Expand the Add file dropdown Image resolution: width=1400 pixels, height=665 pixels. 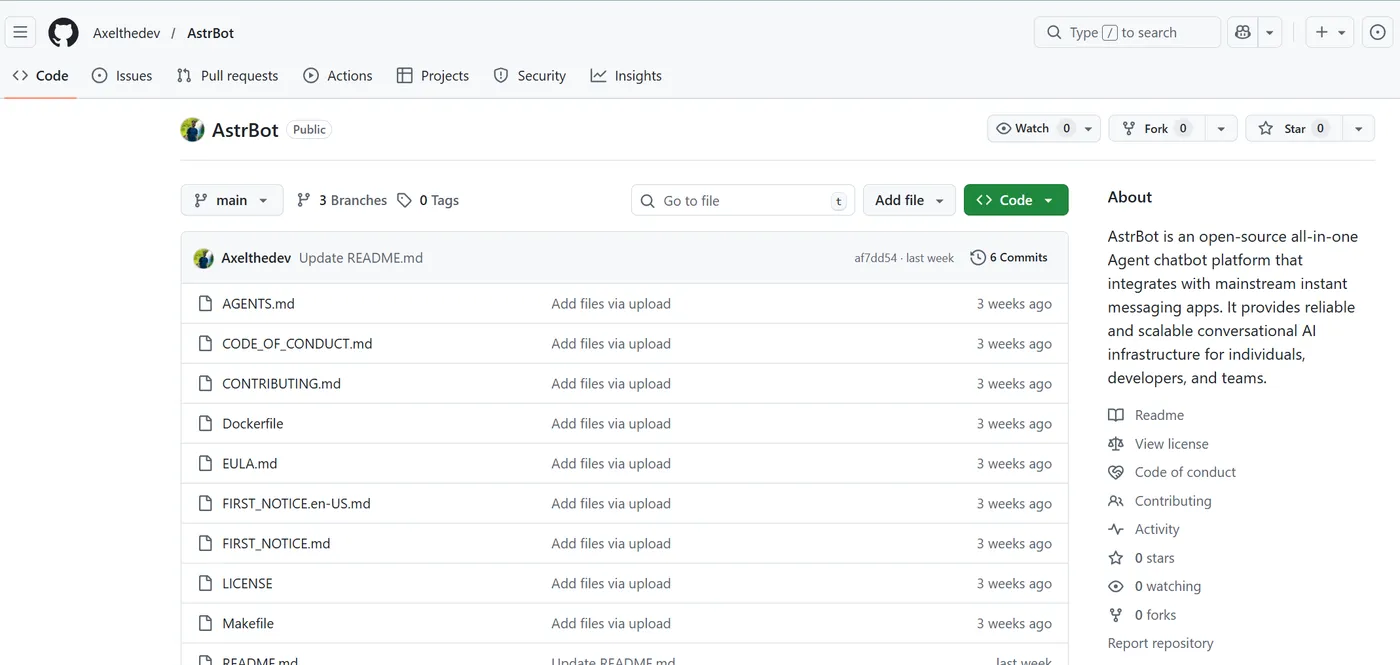909,200
